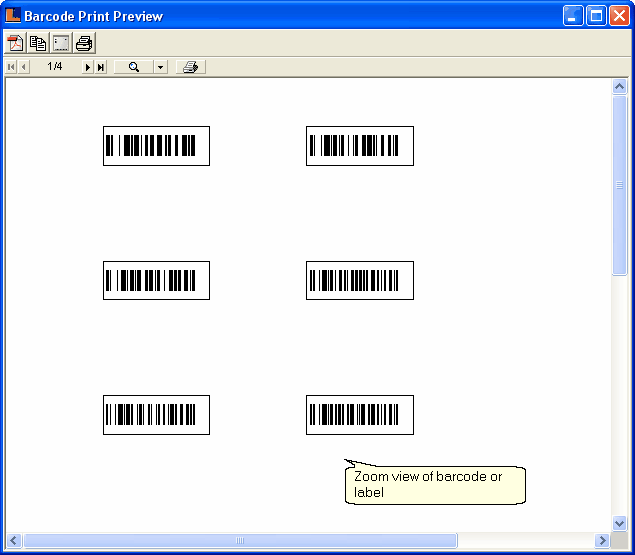The image size is (635, 555).
Task: Click the horizontal scrollbar left arrow
Action: [x=13, y=540]
